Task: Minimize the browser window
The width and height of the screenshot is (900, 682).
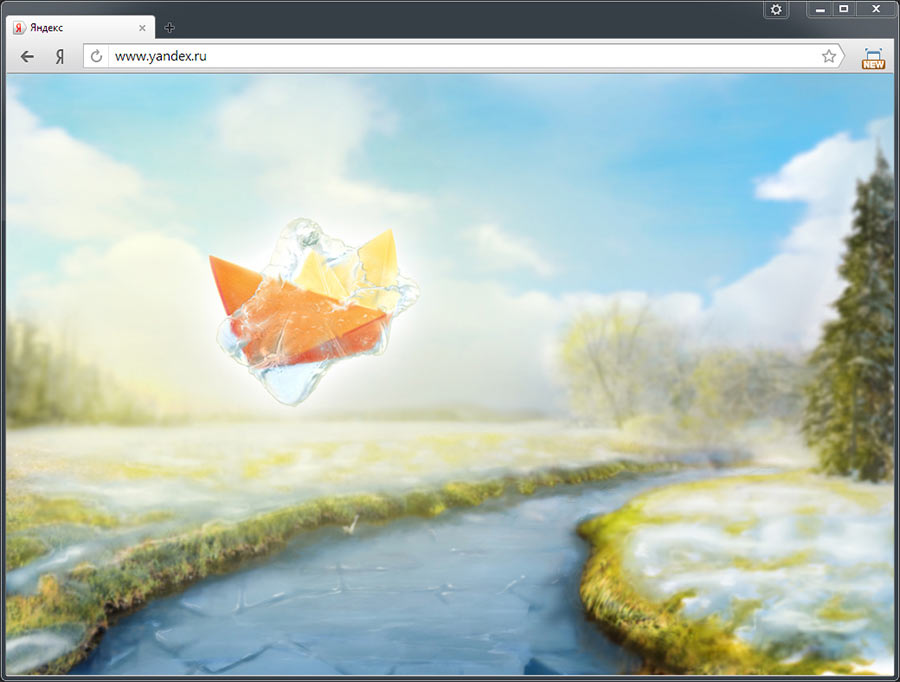Action: click(x=820, y=9)
